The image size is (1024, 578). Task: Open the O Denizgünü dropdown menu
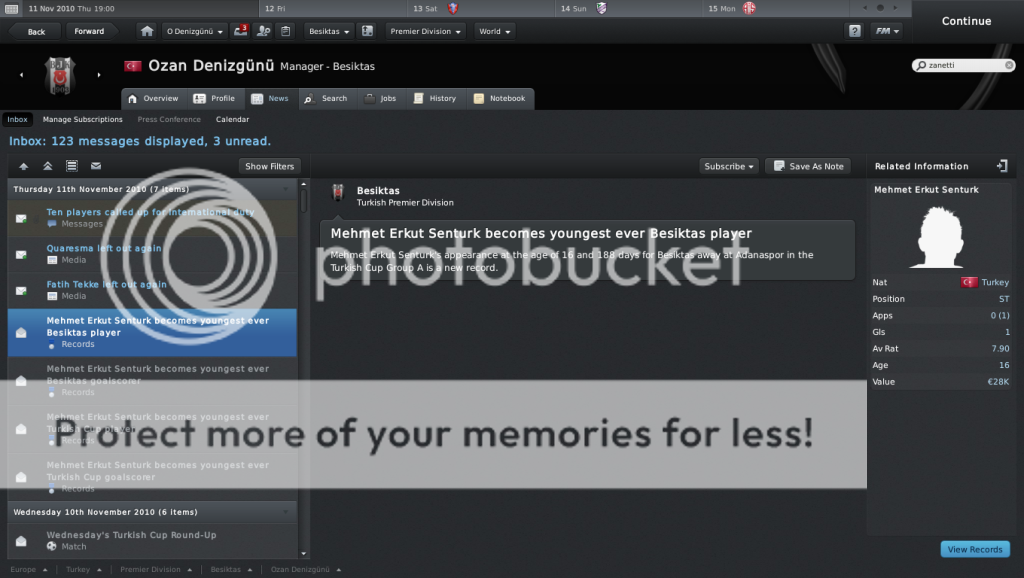(195, 31)
